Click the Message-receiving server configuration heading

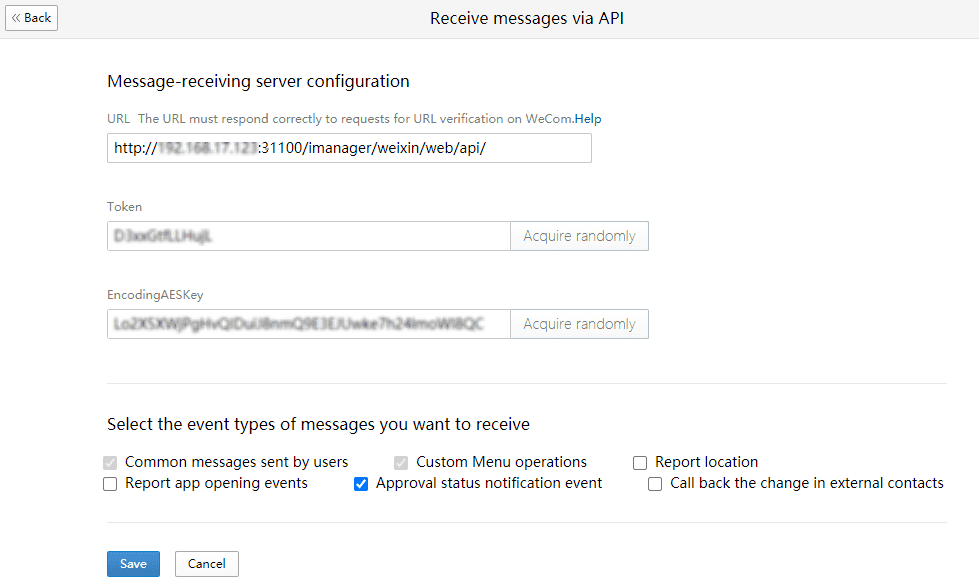258,81
